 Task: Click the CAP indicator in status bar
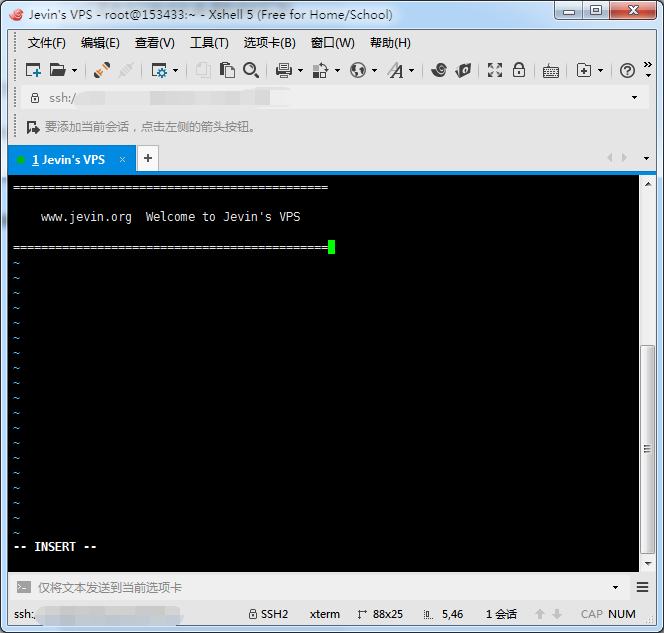click(592, 614)
